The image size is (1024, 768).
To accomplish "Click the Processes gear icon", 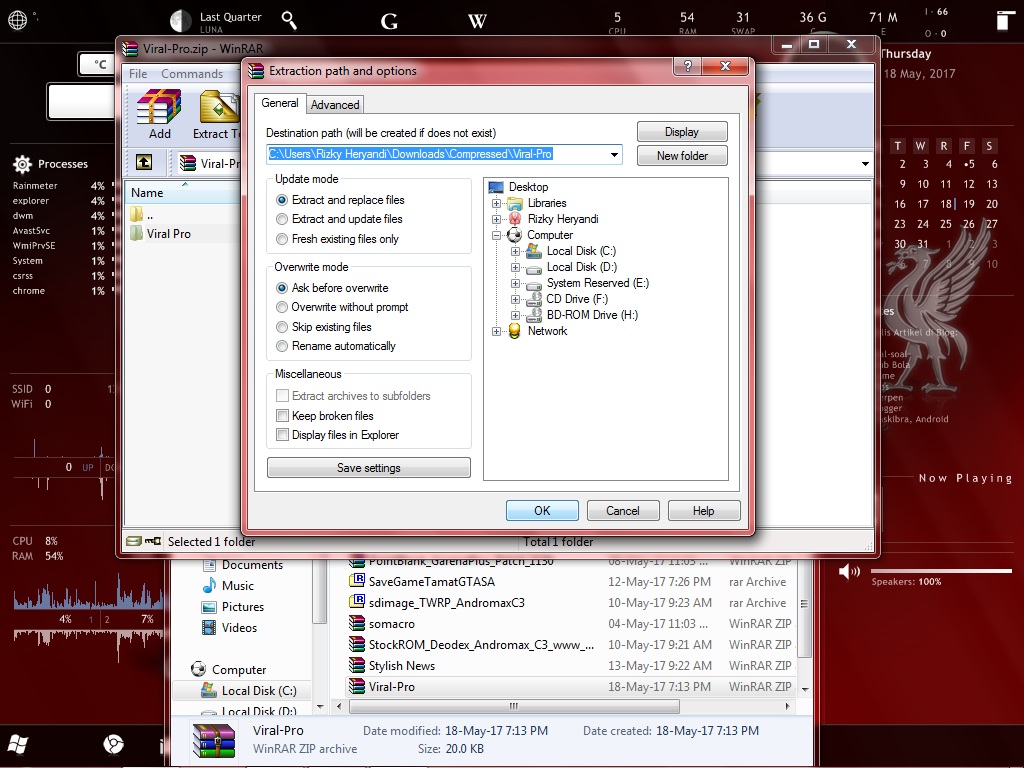I will point(22,164).
